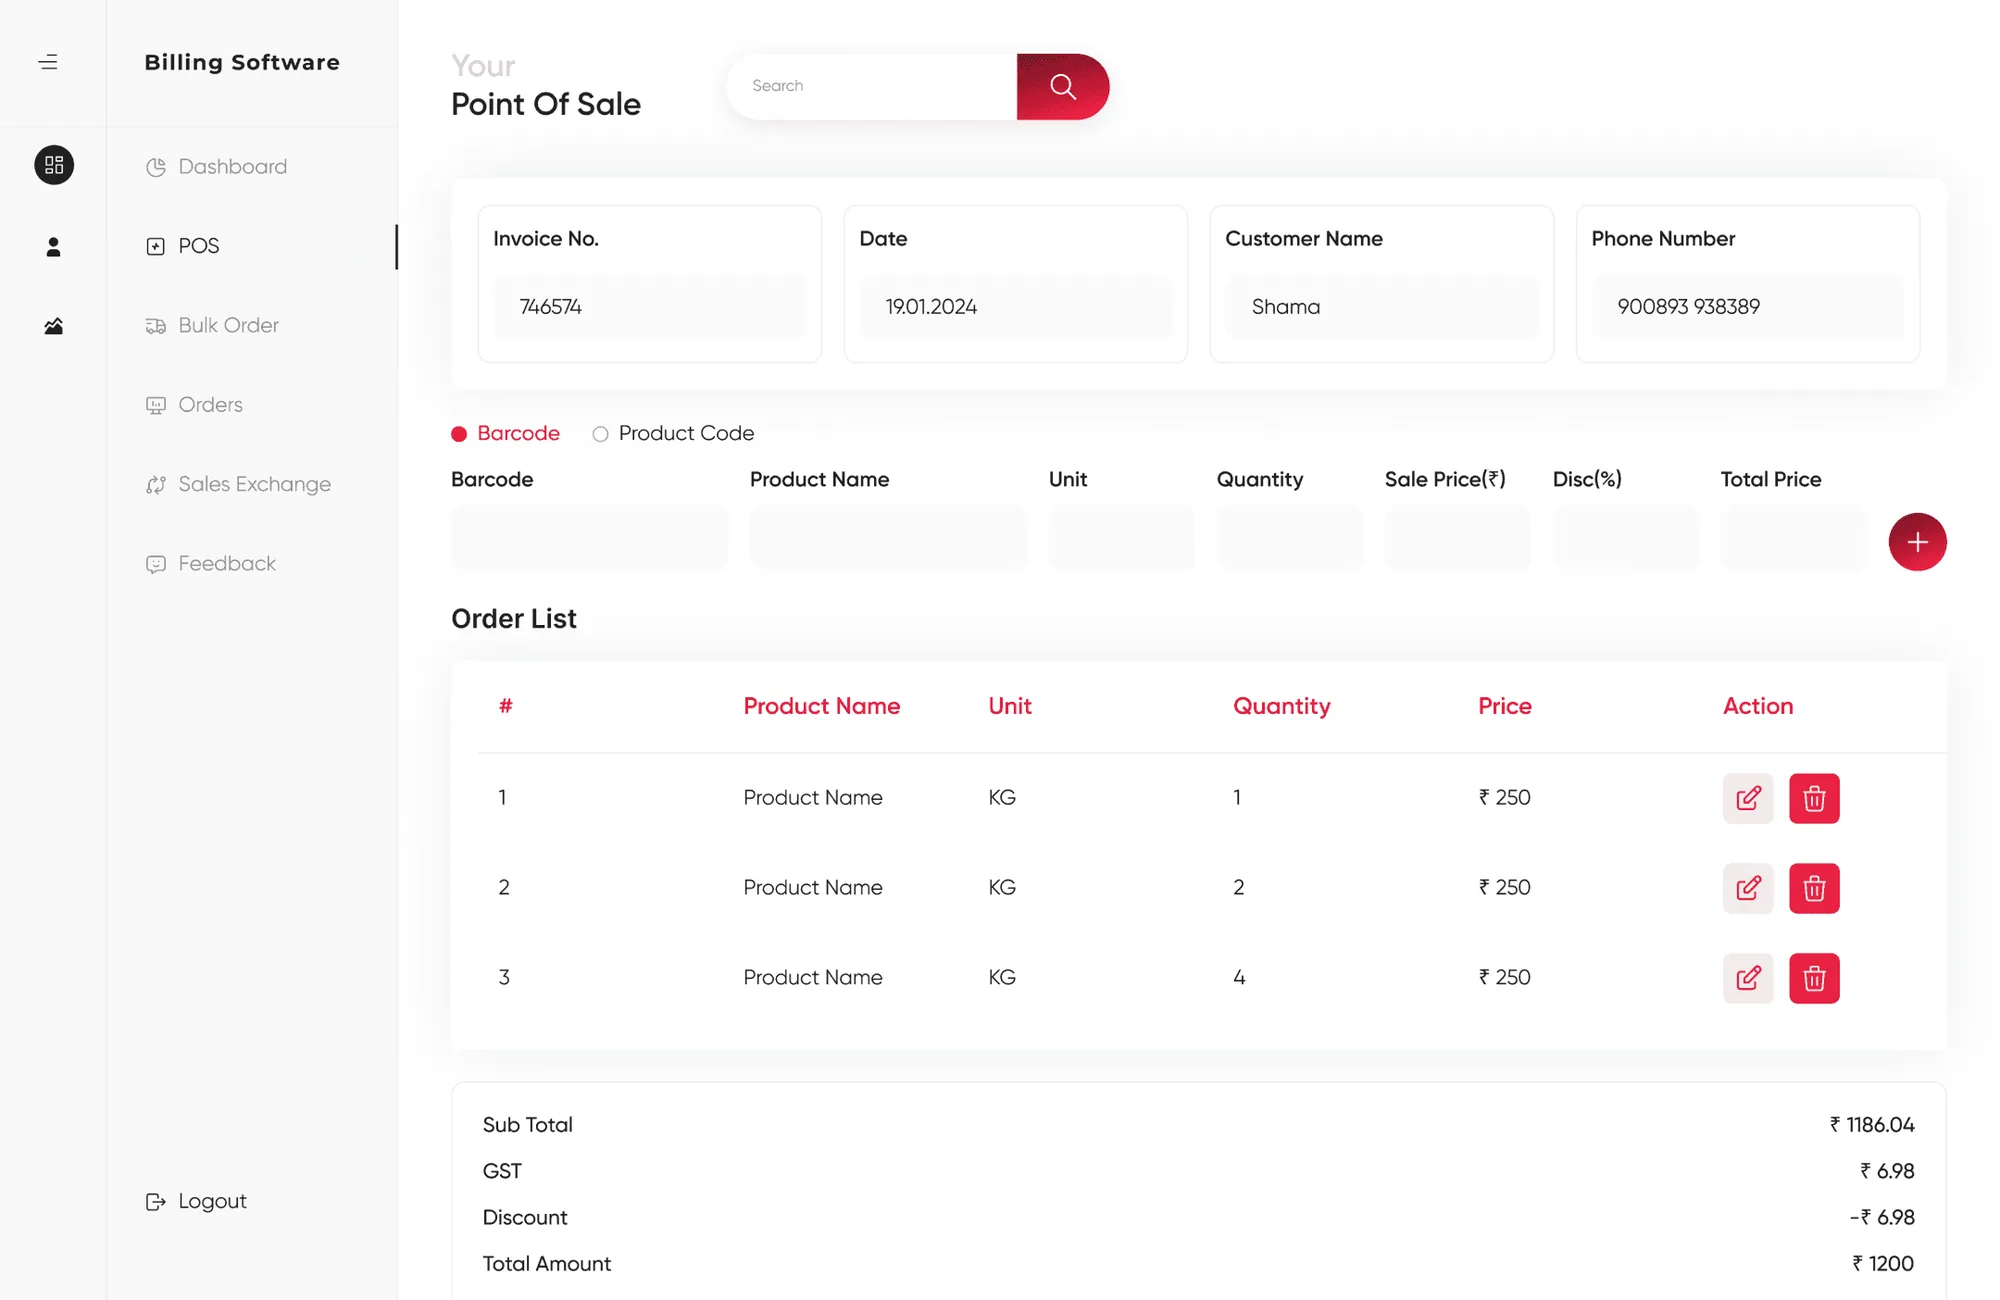Click the Sub Total value ₹ 1186.04
Viewport: 2000px width, 1300px height.
1872,1125
